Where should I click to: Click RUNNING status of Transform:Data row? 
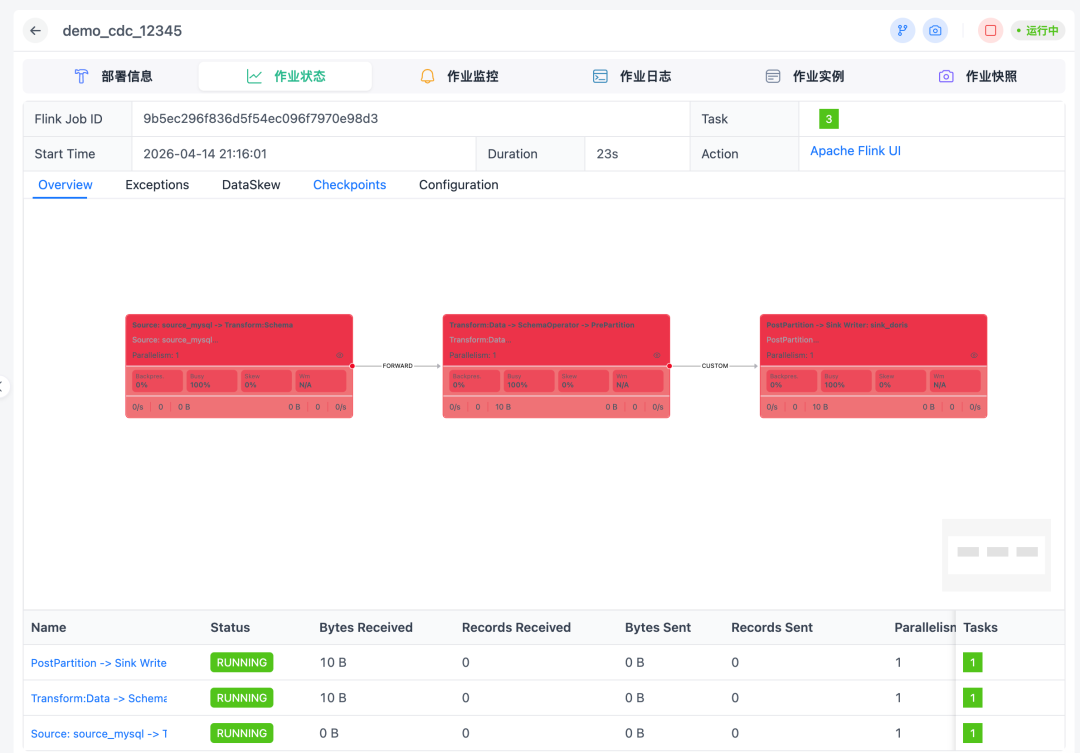pyautogui.click(x=242, y=698)
